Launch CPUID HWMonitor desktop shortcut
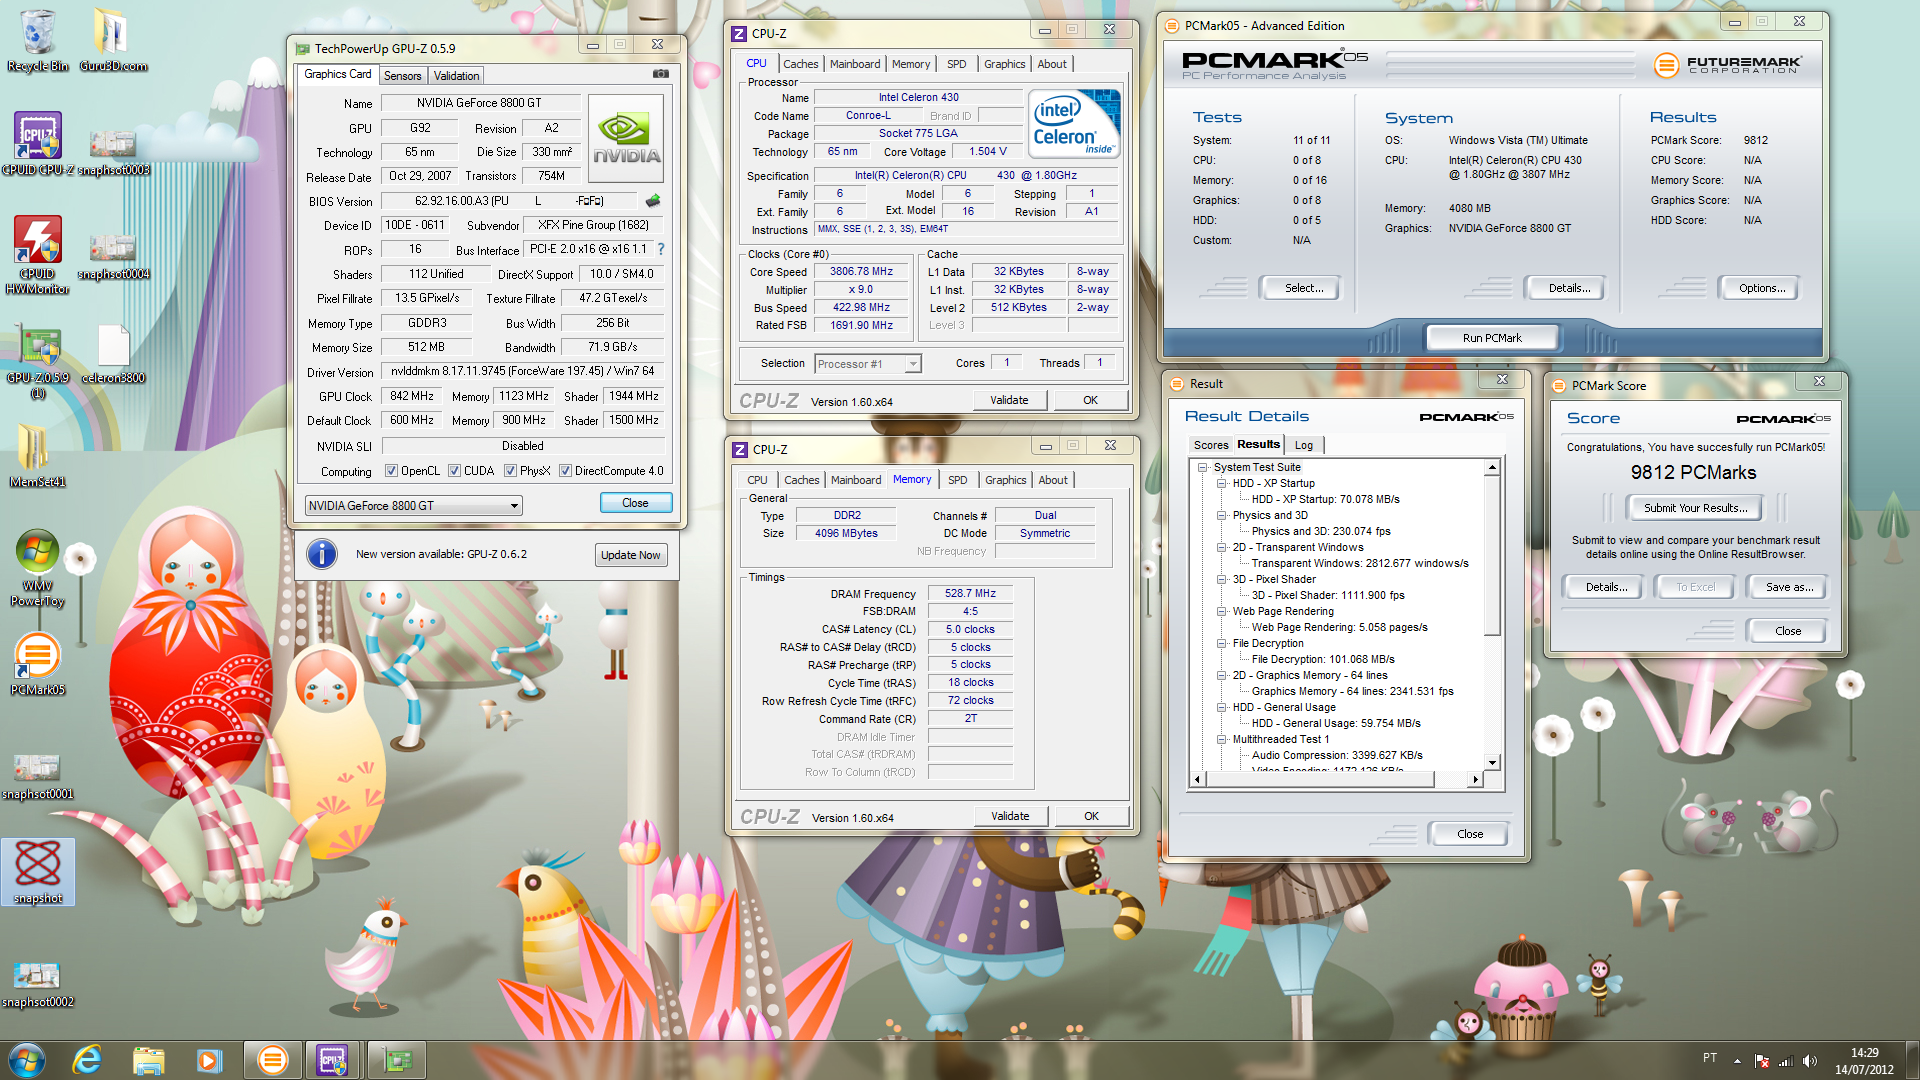This screenshot has width=1920, height=1080. tap(37, 254)
